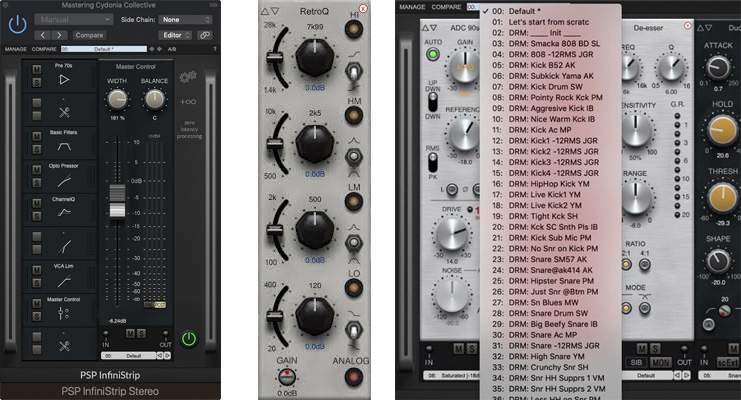Click the Compare button
Image resolution: width=741 pixels, height=400 pixels.
pyautogui.click(x=89, y=35)
